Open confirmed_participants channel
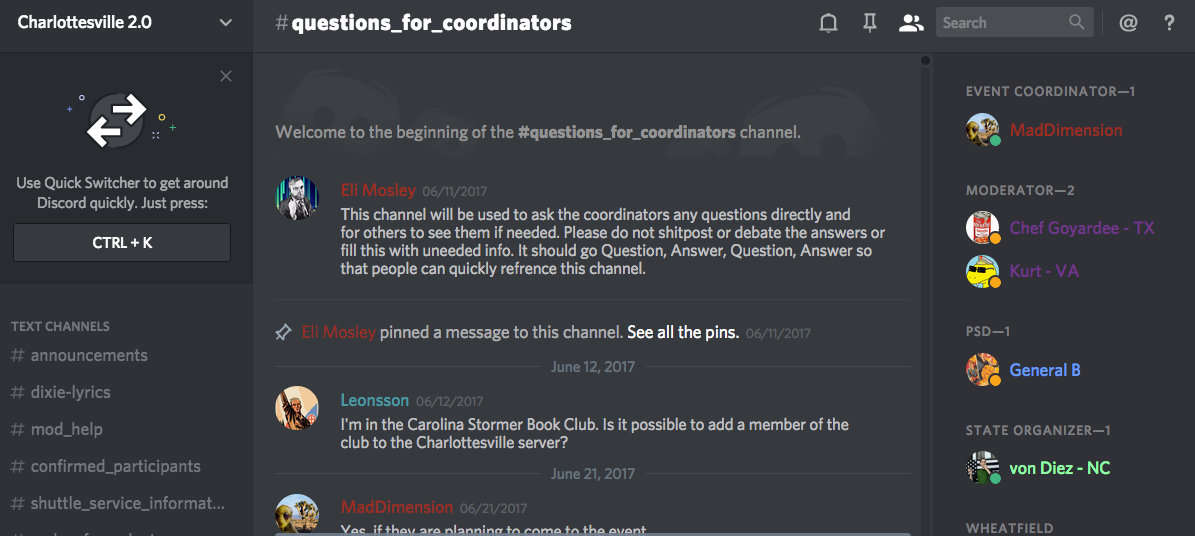Image resolution: width=1195 pixels, height=536 pixels. 115,466
